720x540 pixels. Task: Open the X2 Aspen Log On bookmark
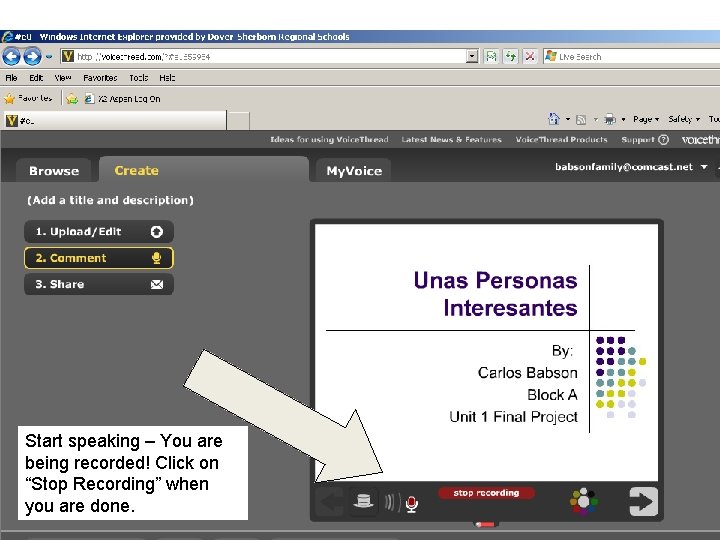tap(123, 99)
